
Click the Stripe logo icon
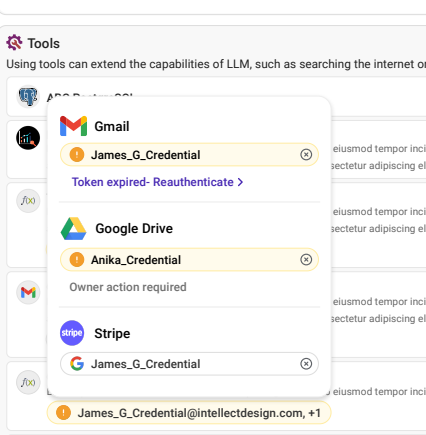72,333
